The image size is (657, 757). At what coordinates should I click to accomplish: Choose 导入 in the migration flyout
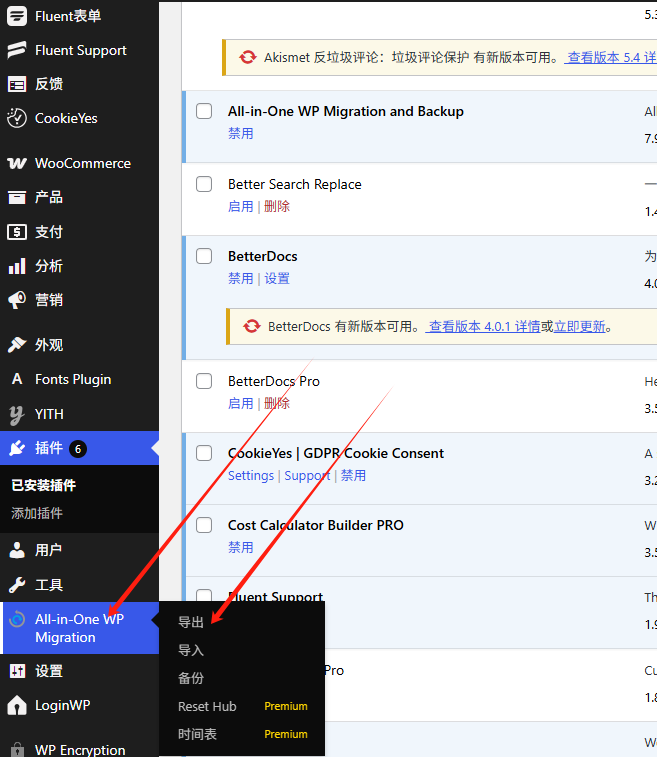click(x=191, y=650)
